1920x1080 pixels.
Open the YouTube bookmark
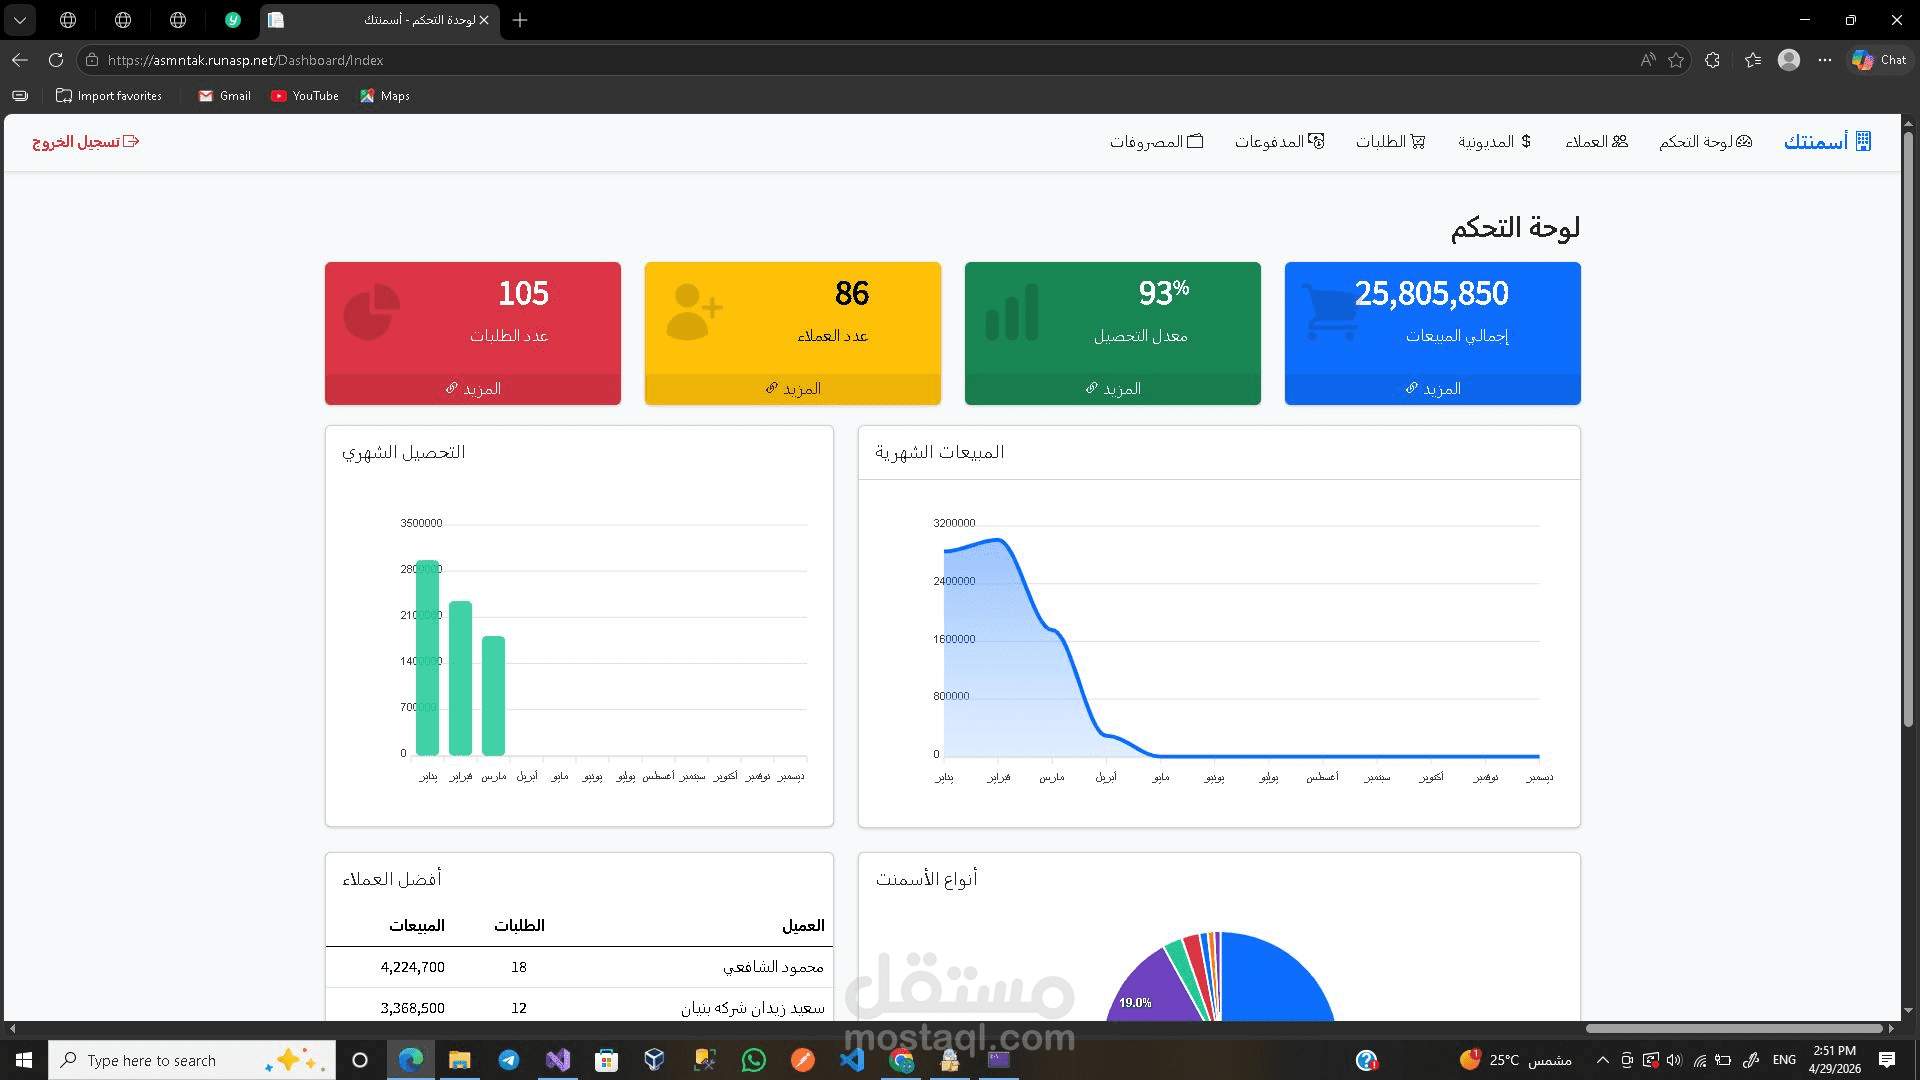[305, 96]
